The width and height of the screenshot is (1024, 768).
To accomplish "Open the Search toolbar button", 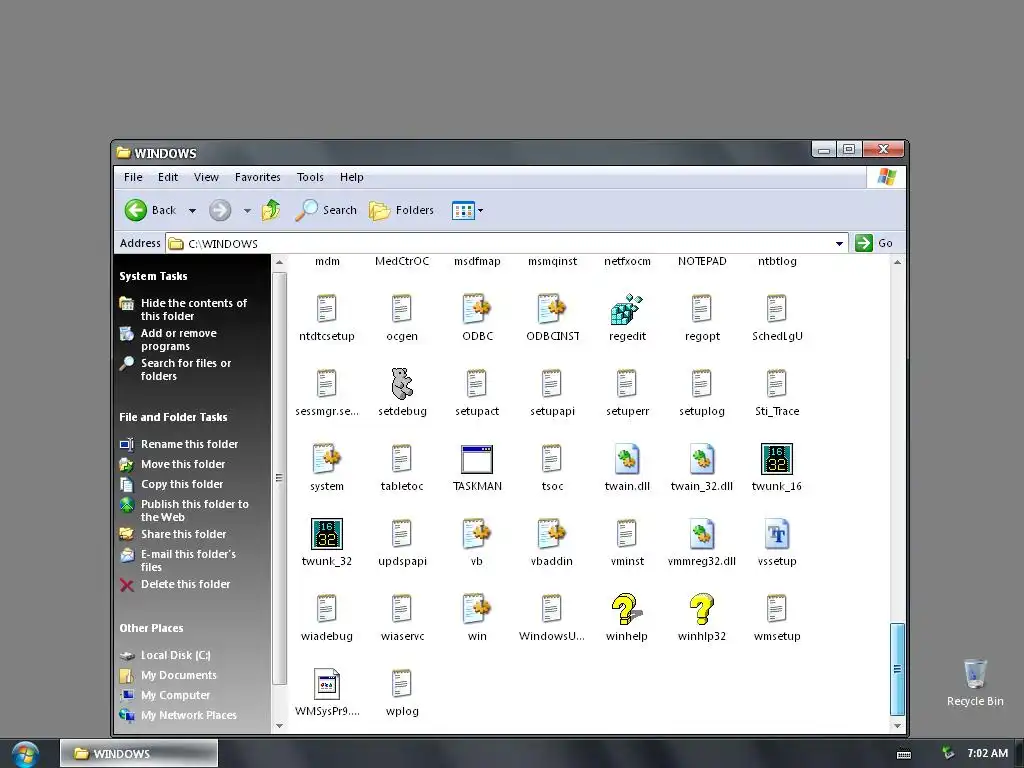I will (x=326, y=210).
